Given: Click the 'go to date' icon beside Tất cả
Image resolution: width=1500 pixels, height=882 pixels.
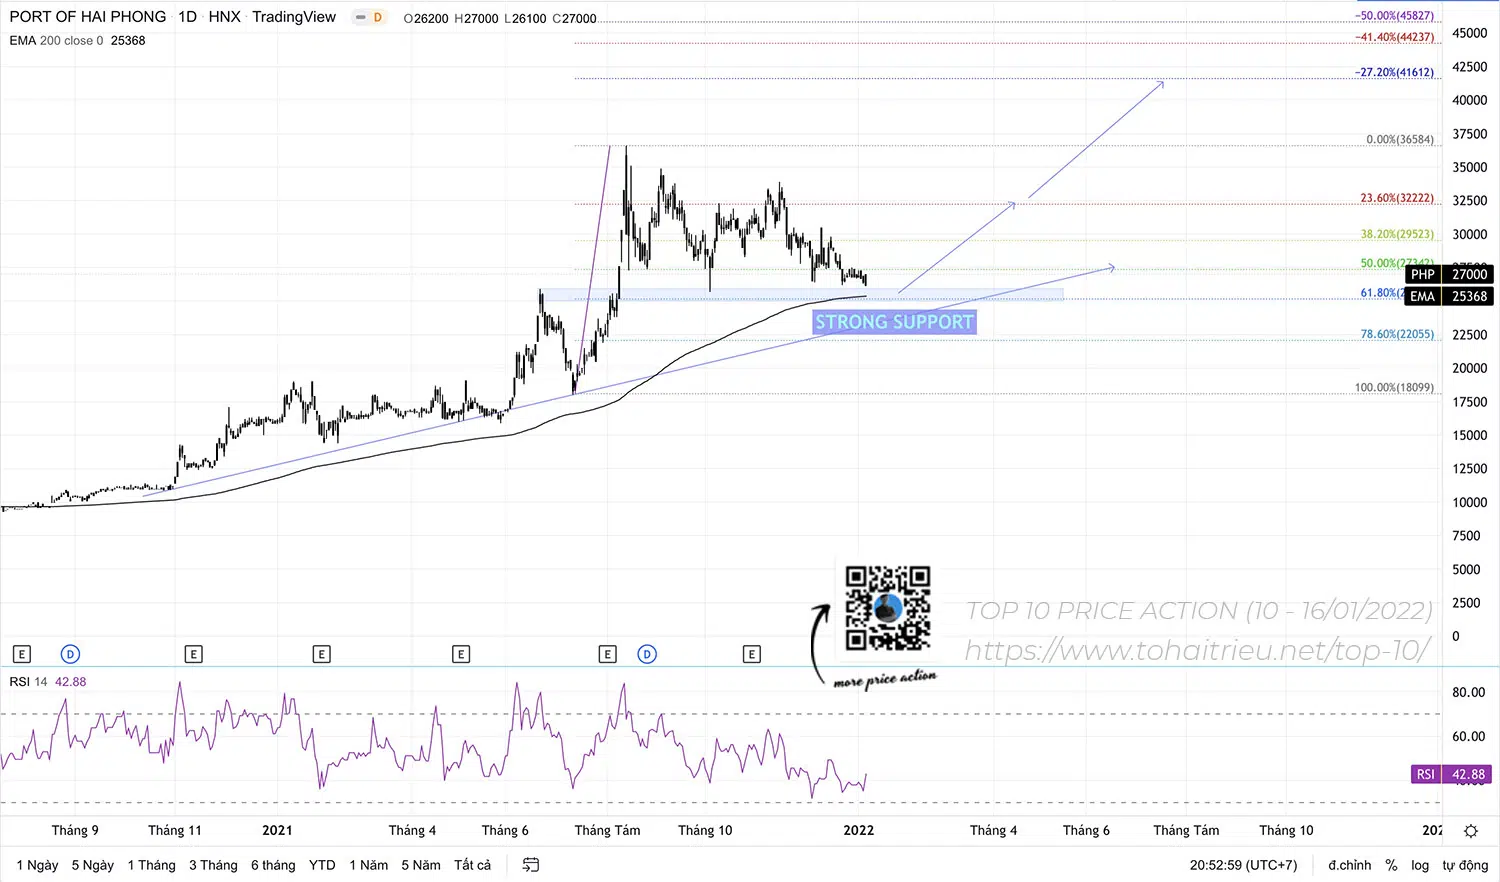Looking at the screenshot, I should pos(529,865).
